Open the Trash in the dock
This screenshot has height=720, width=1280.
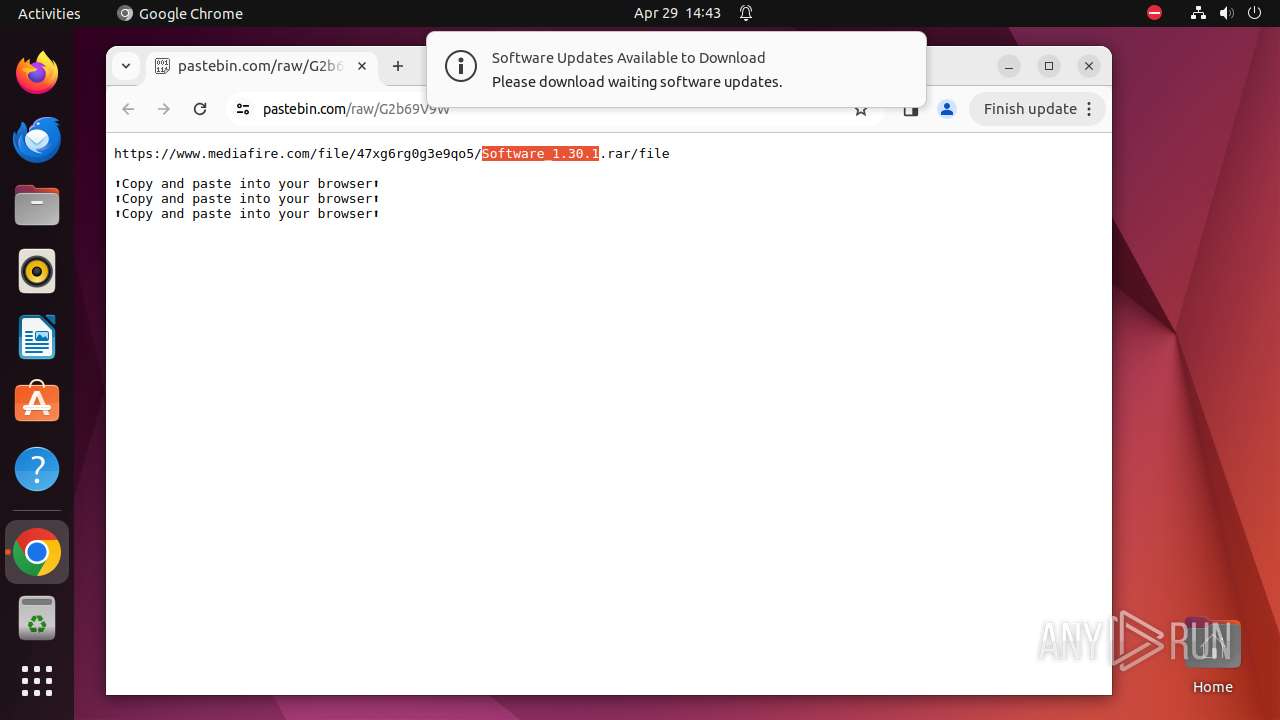[x=37, y=618]
